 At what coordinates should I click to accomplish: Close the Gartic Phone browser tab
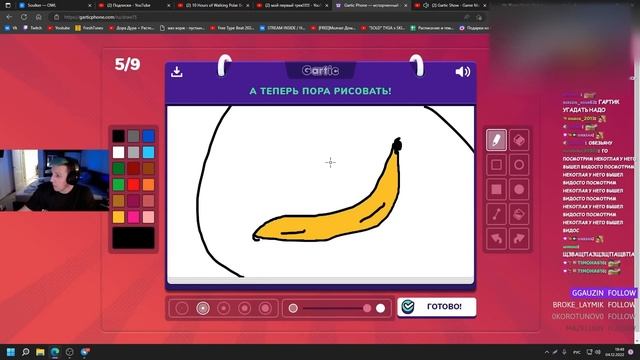coord(405,5)
